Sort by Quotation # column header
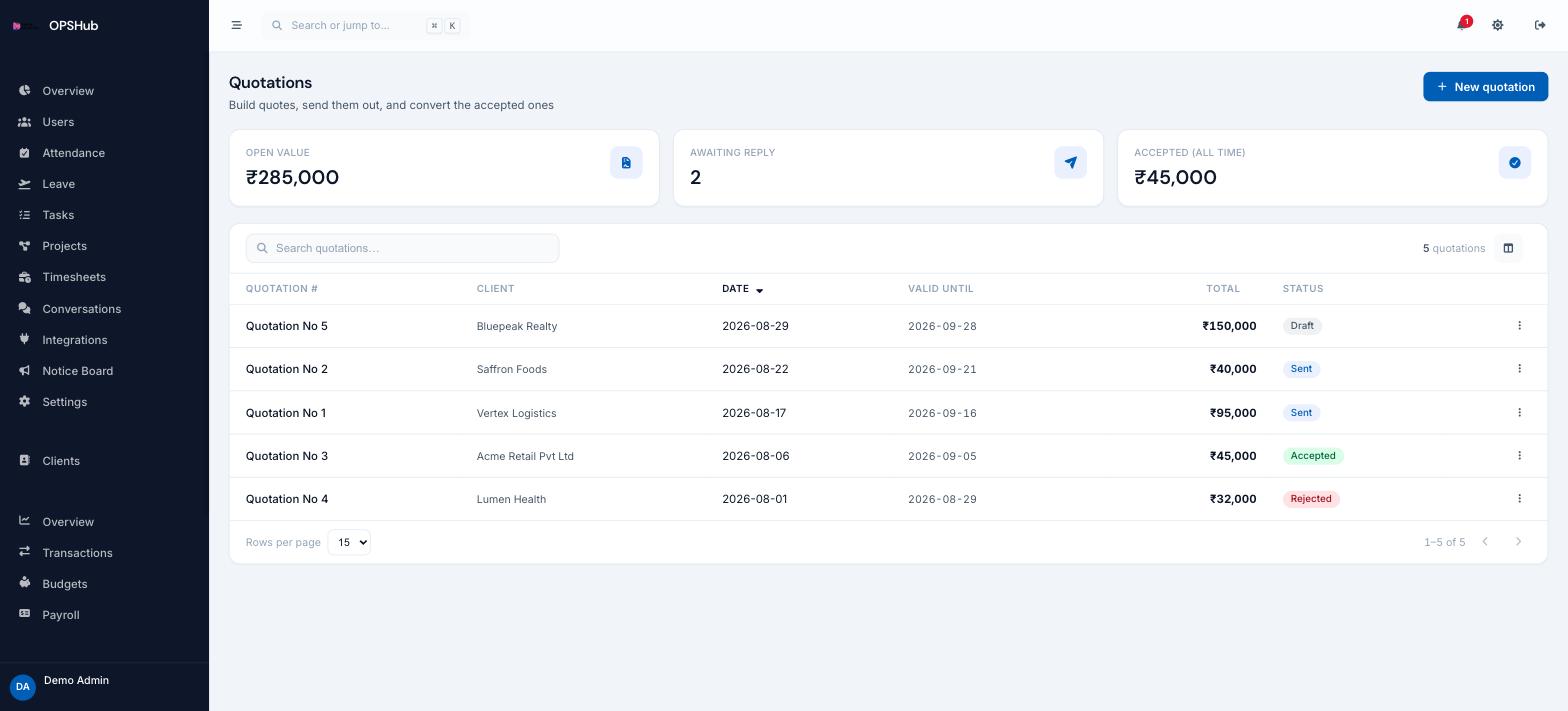 (281, 289)
